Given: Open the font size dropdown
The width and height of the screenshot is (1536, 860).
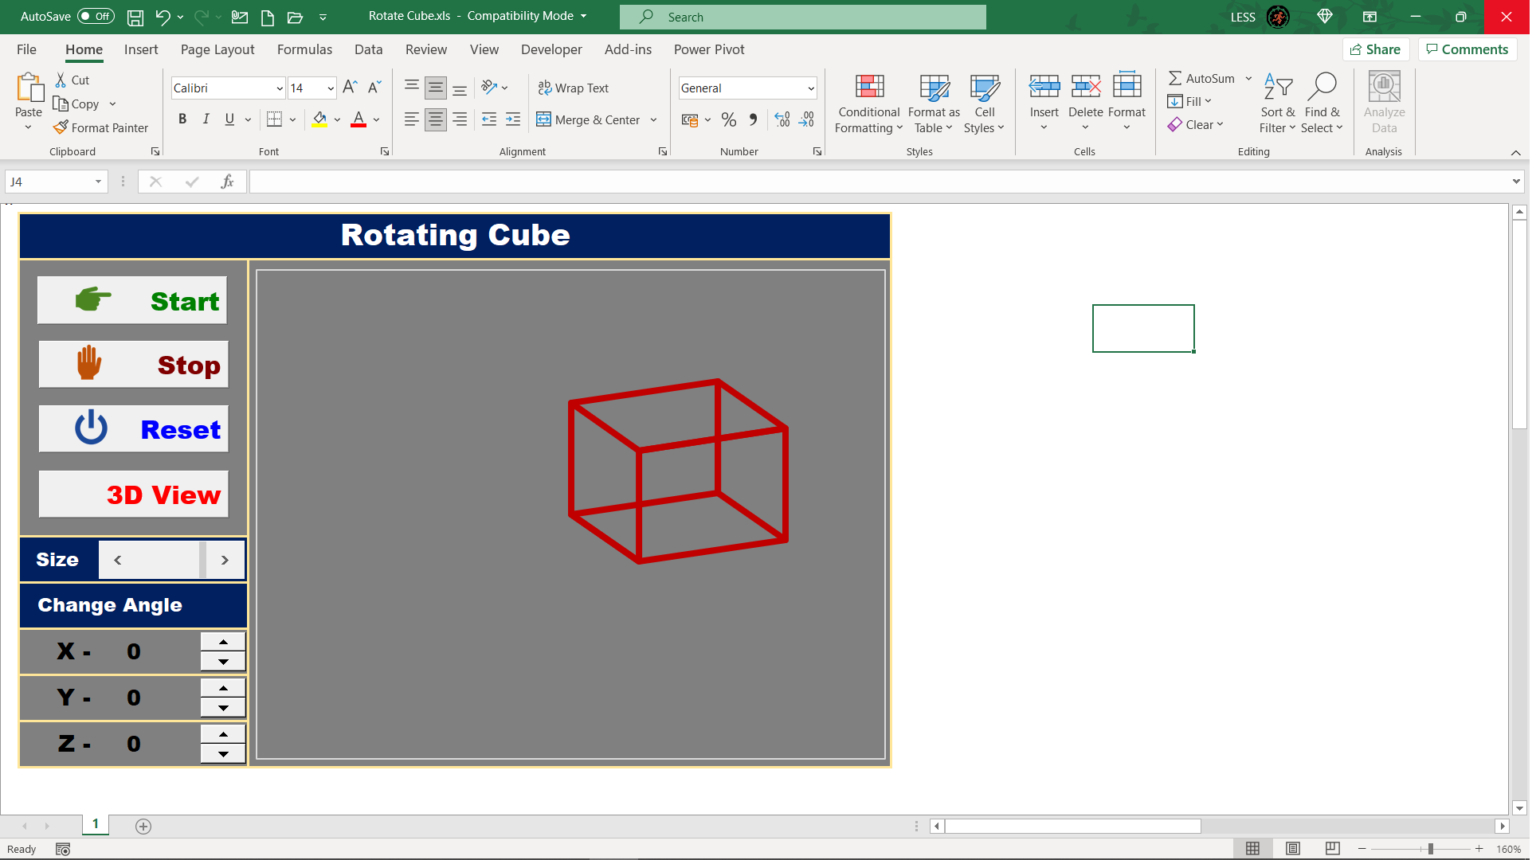Looking at the screenshot, I should pyautogui.click(x=330, y=88).
